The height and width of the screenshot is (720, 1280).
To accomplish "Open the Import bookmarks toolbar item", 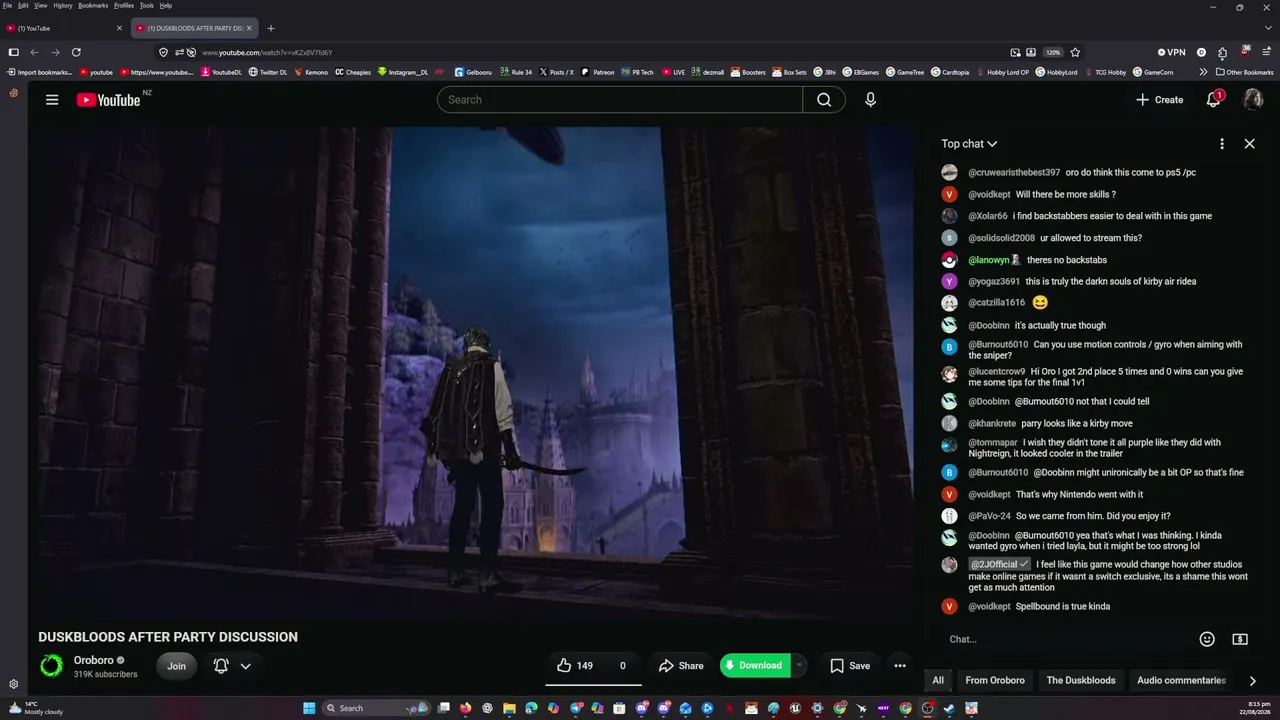I will [40, 72].
